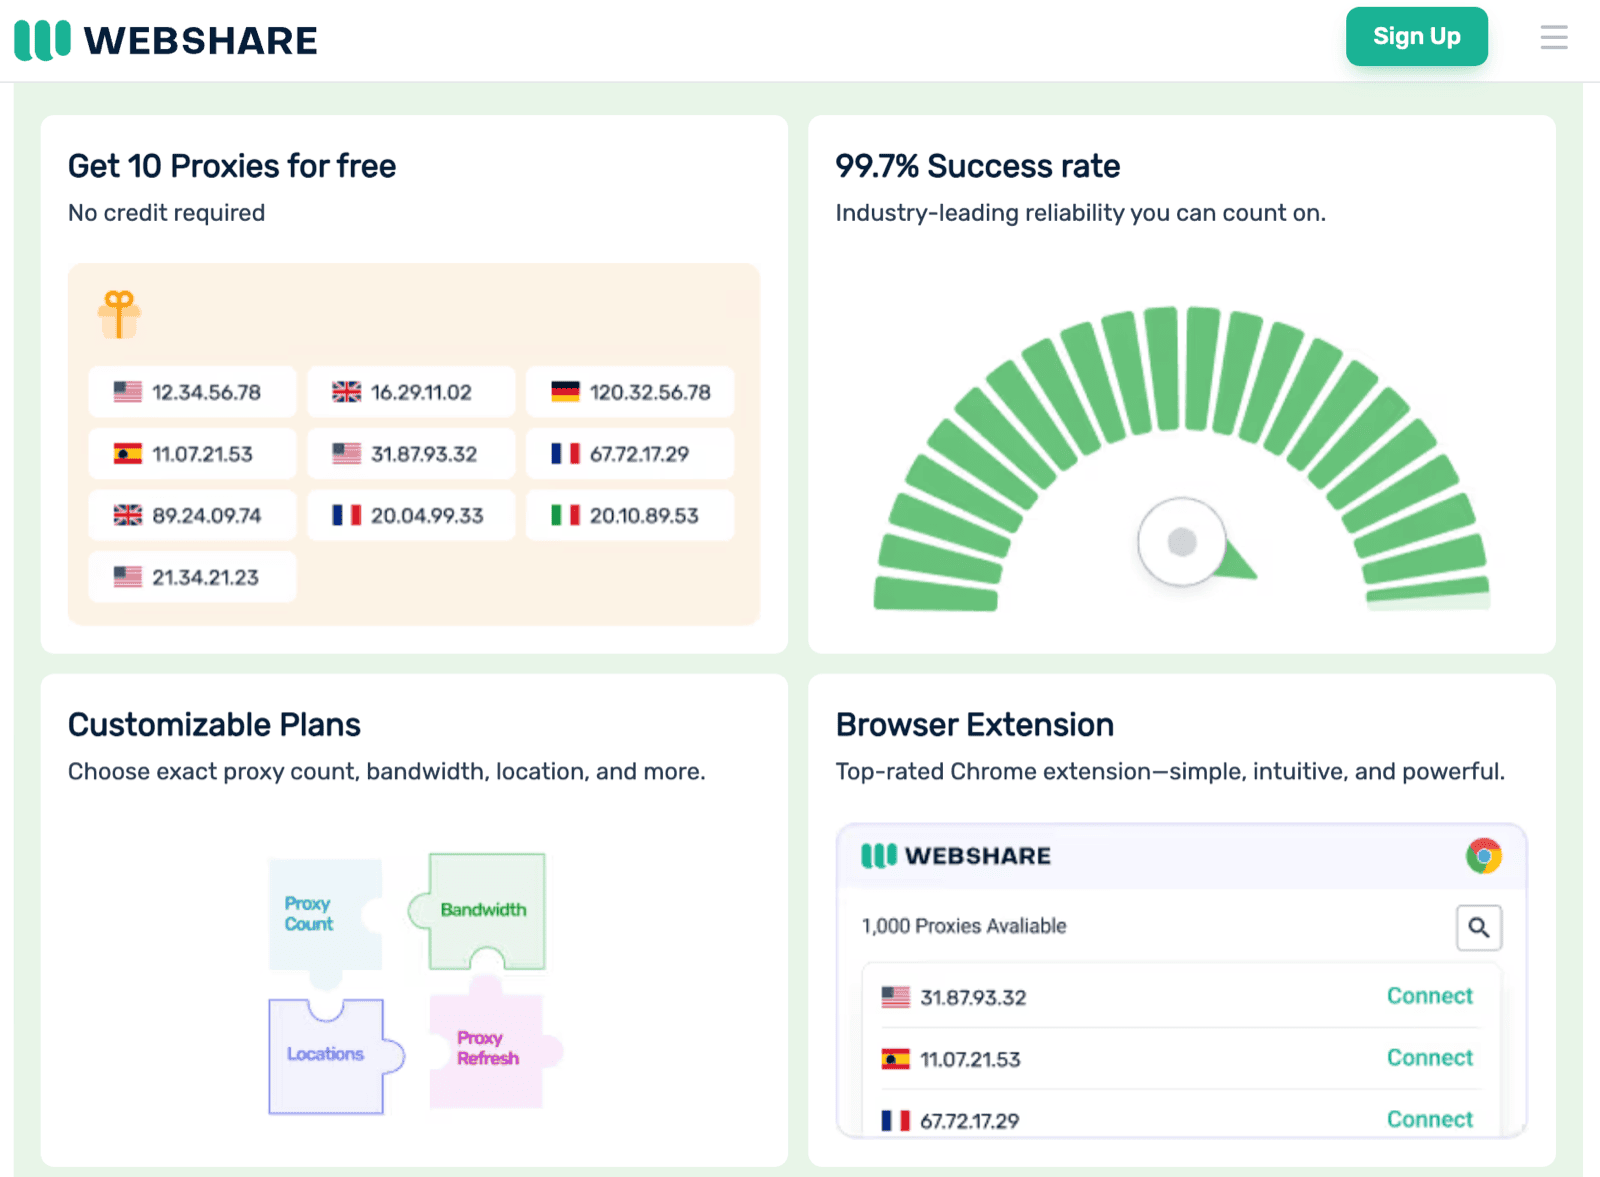Select the US proxy 21.34.21.23
The image size is (1600, 1177).
coord(192,577)
